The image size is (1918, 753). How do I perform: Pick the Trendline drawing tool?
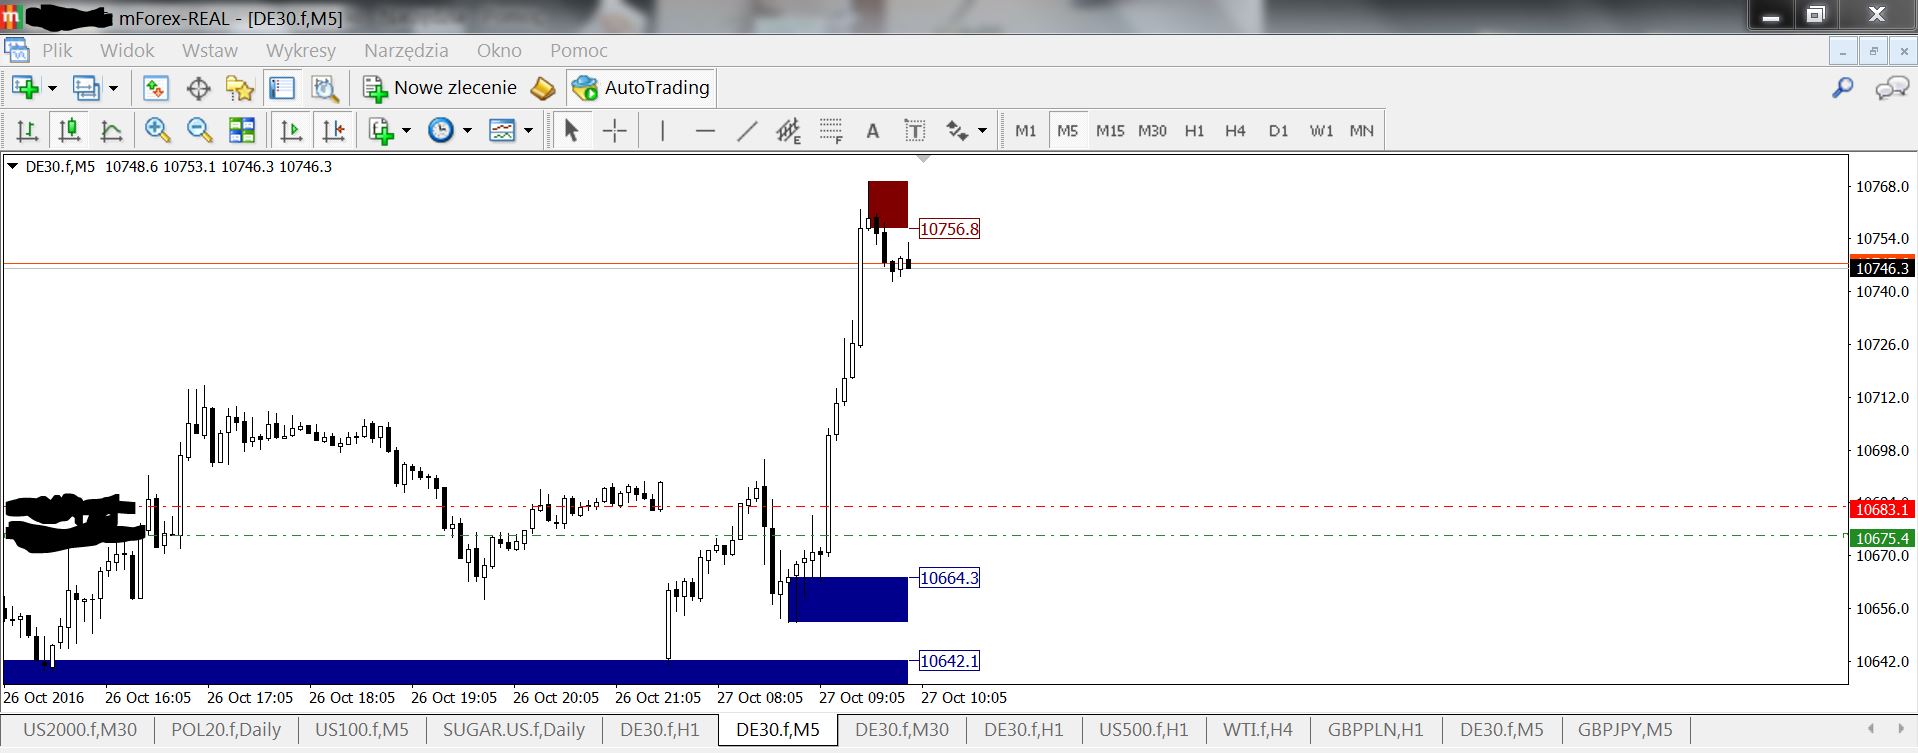(x=747, y=130)
